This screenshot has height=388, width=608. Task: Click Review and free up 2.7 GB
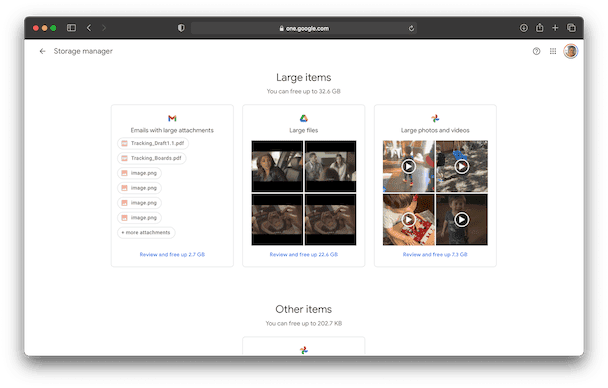(172, 255)
